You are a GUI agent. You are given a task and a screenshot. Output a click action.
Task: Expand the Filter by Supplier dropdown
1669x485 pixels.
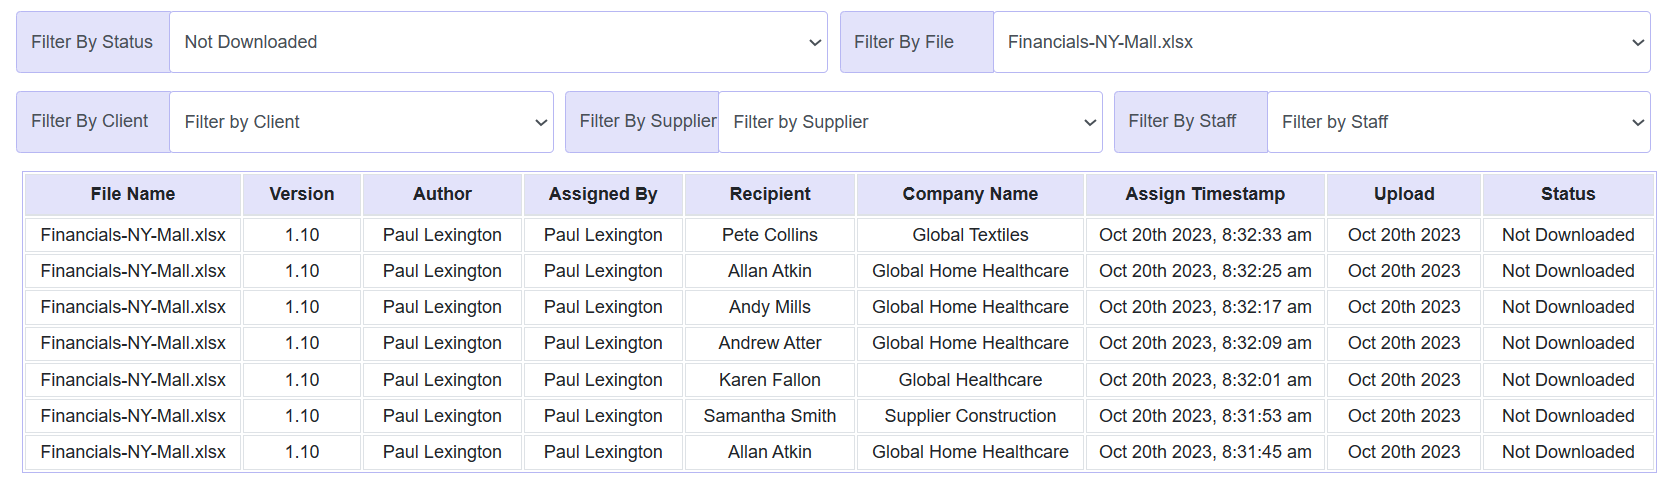(x=910, y=122)
